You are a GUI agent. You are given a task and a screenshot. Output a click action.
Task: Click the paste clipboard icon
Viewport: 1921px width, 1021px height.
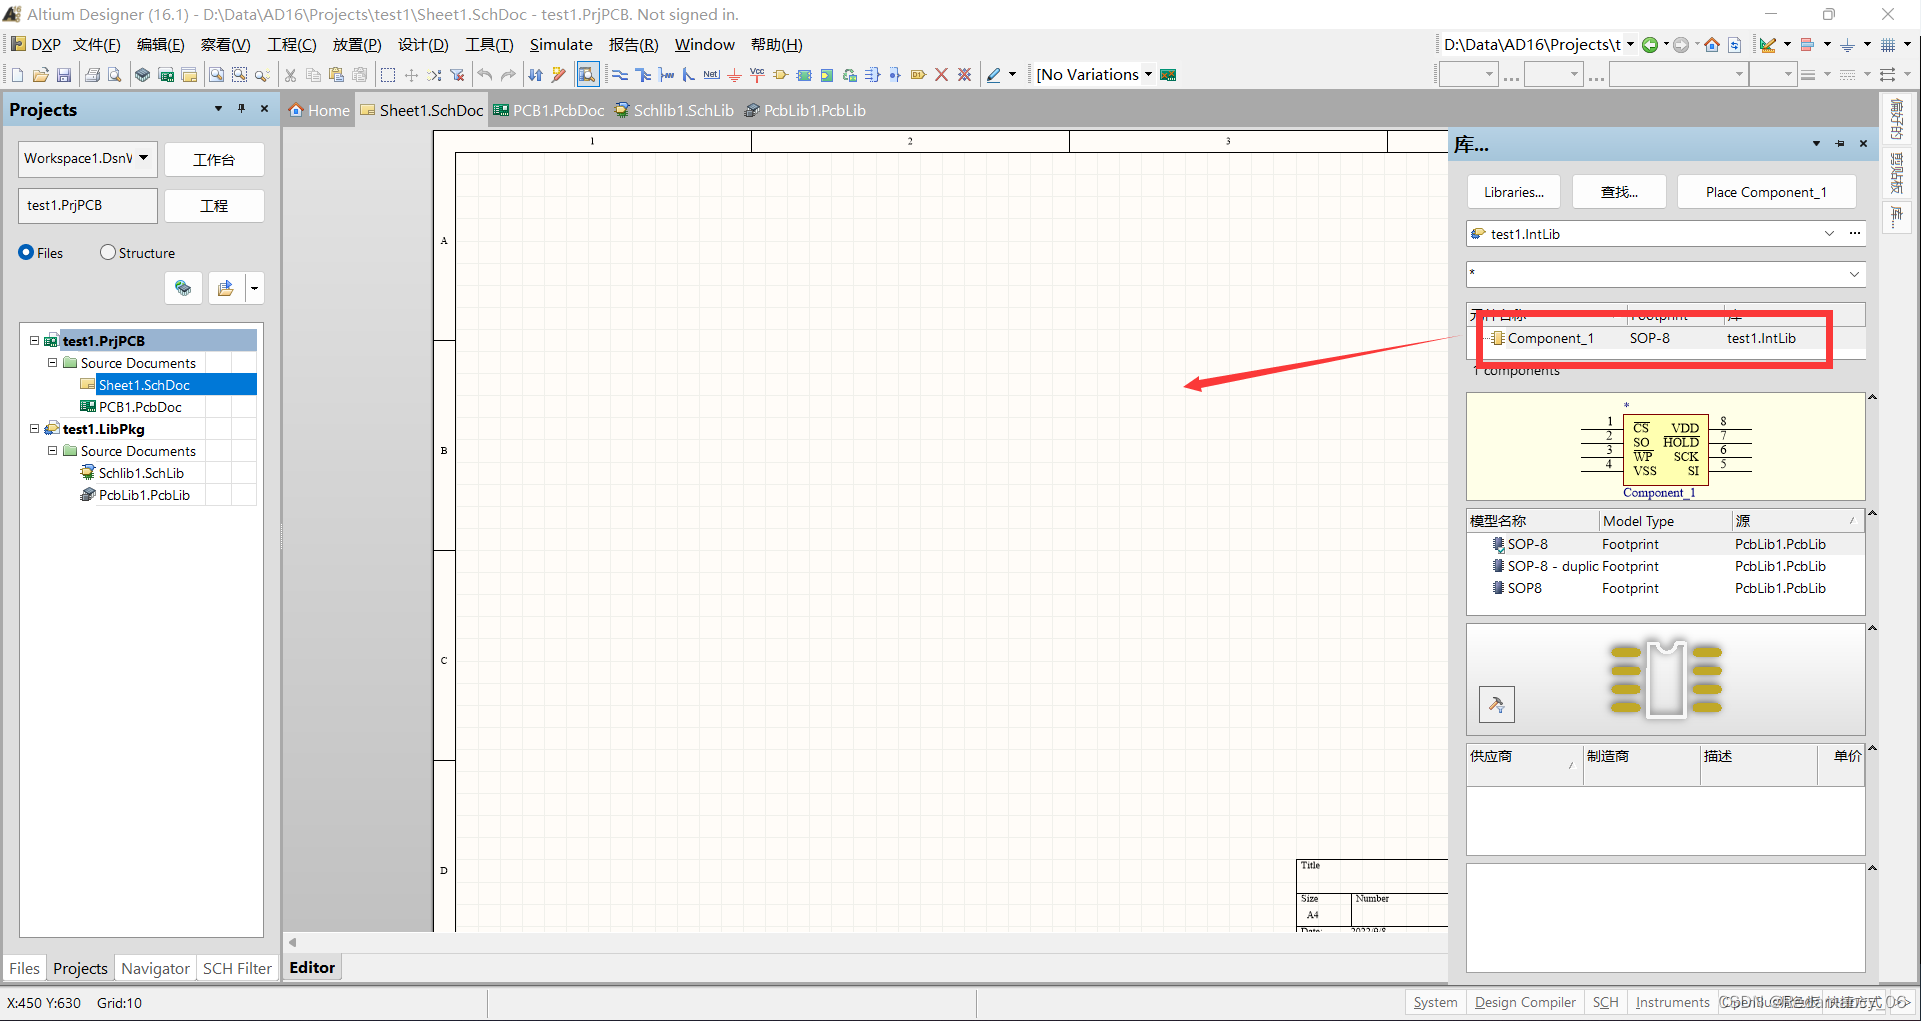coord(336,75)
